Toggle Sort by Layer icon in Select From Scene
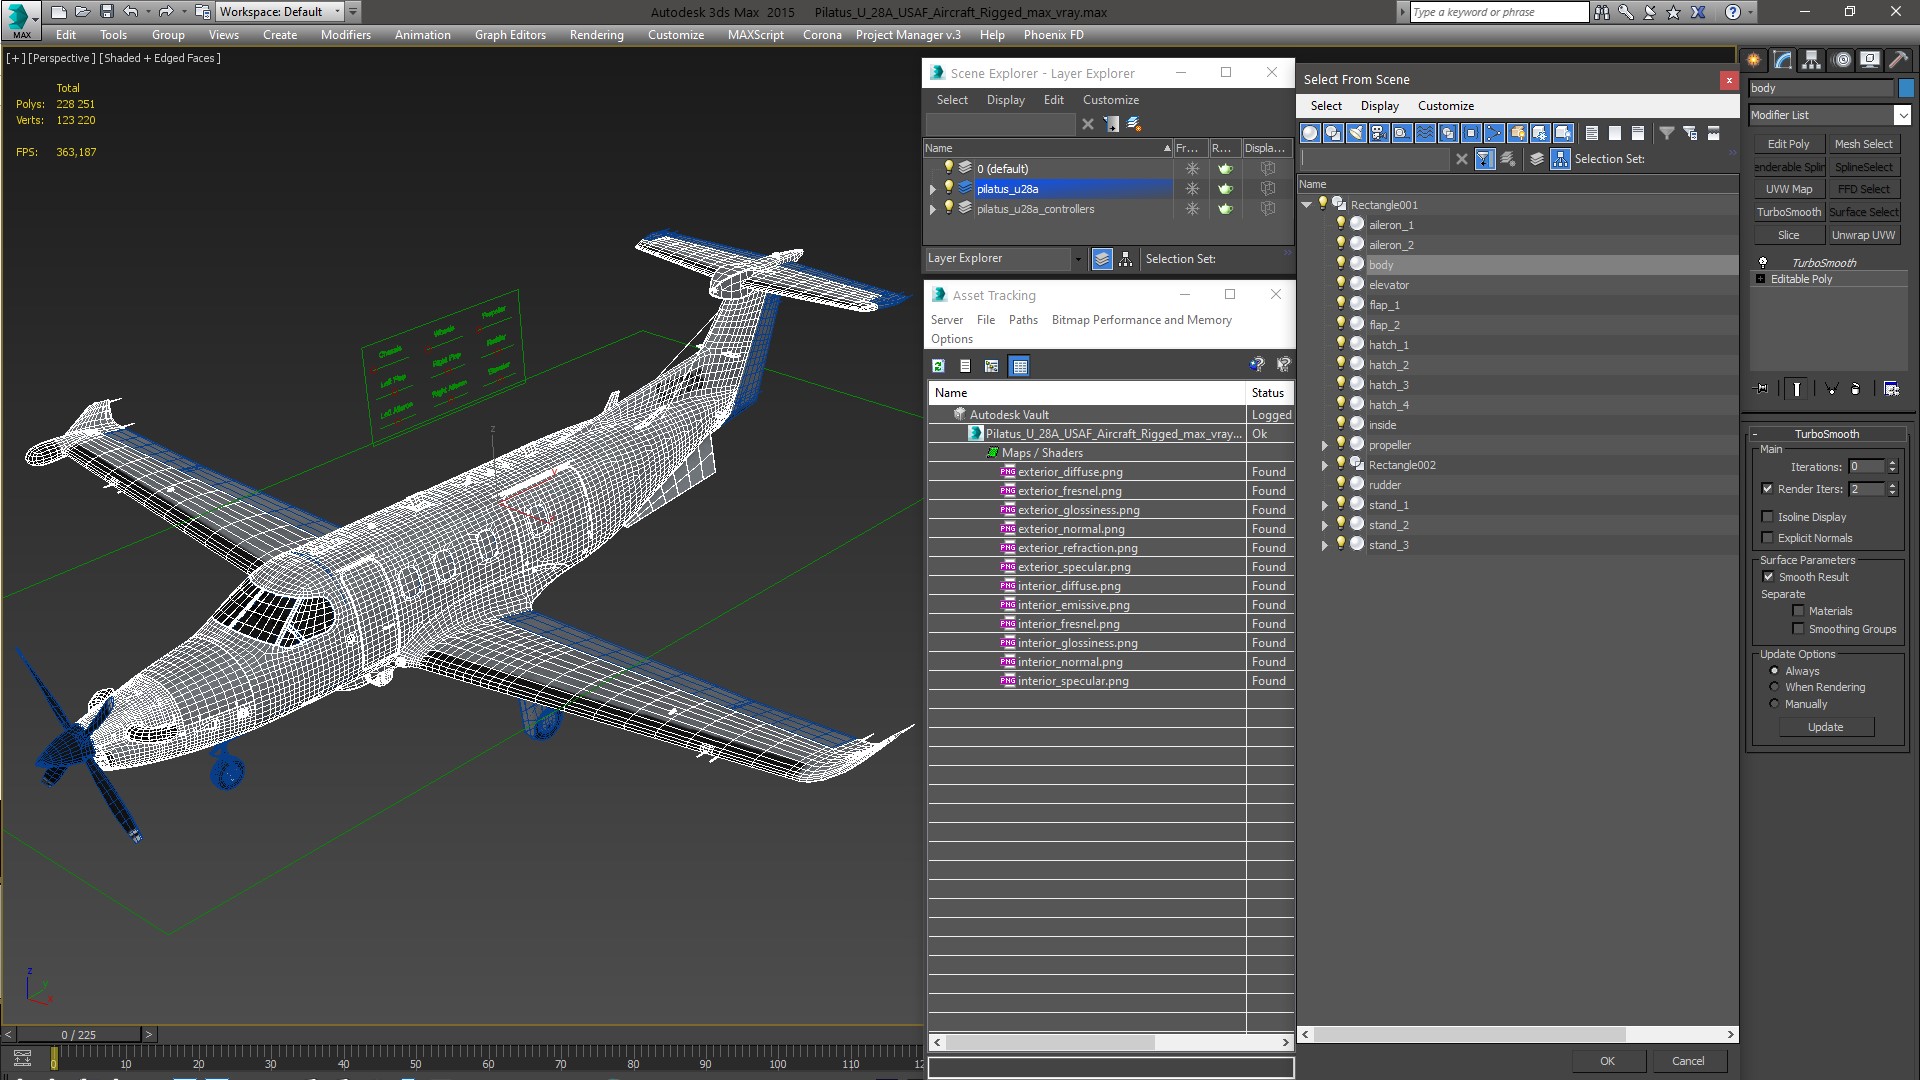Screen dimensions: 1920x1080 [x=1537, y=159]
